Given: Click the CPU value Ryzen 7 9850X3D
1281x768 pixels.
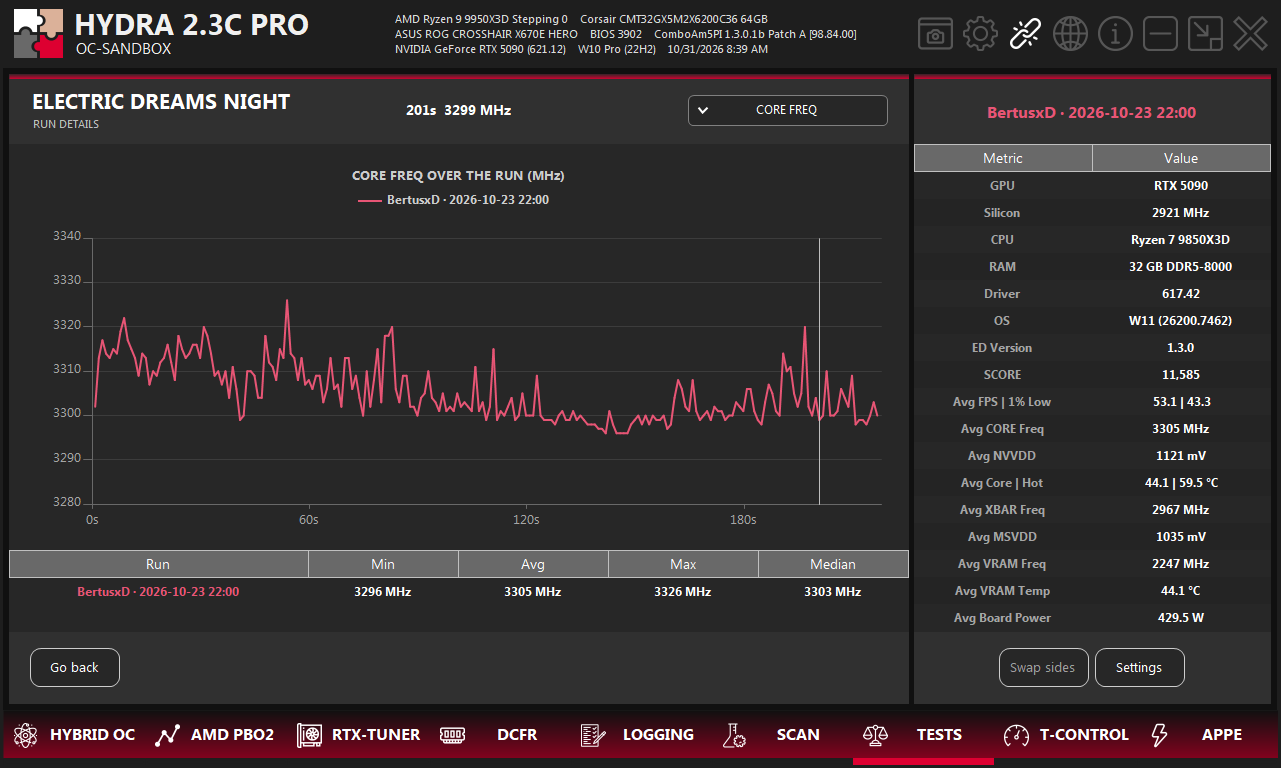Looking at the screenshot, I should point(1181,240).
